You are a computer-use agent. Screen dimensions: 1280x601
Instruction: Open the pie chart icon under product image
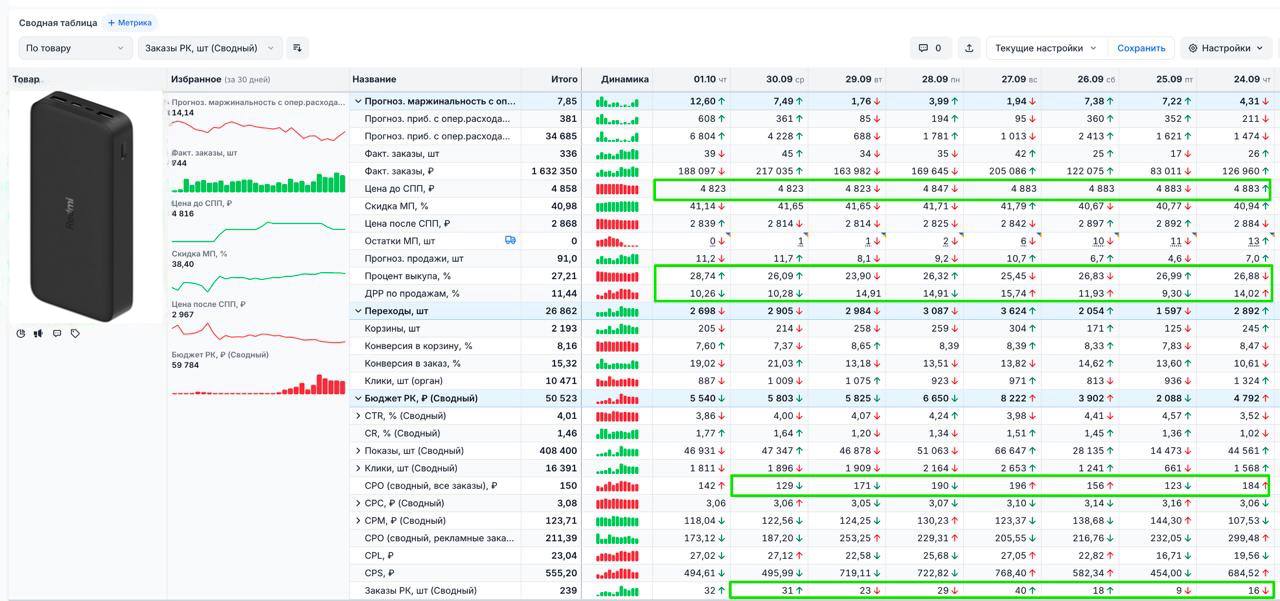coord(21,334)
